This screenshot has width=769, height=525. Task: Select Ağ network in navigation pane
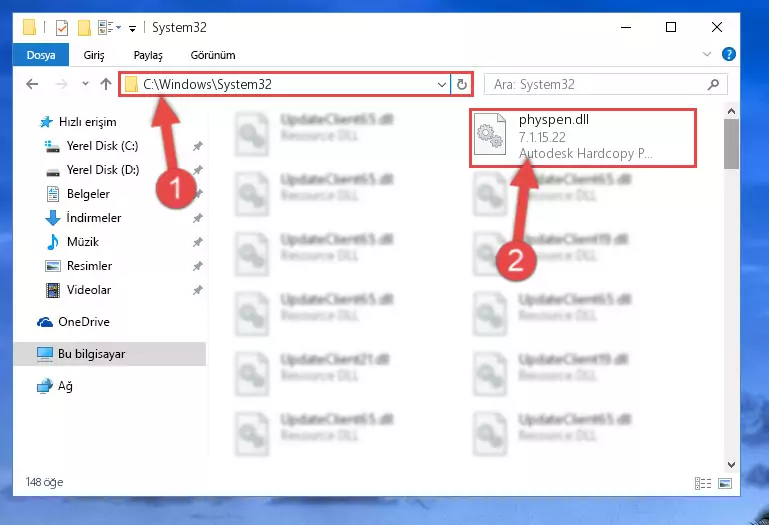pyautogui.click(x=65, y=386)
